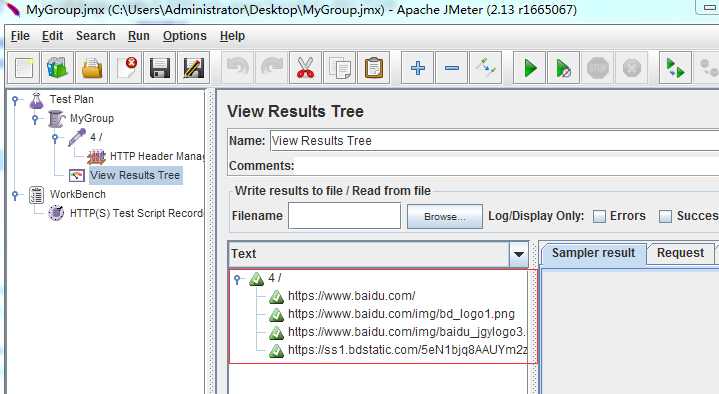The height and width of the screenshot is (394, 719).
Task: Click the Toggle enable/disable icon
Action: [485, 68]
